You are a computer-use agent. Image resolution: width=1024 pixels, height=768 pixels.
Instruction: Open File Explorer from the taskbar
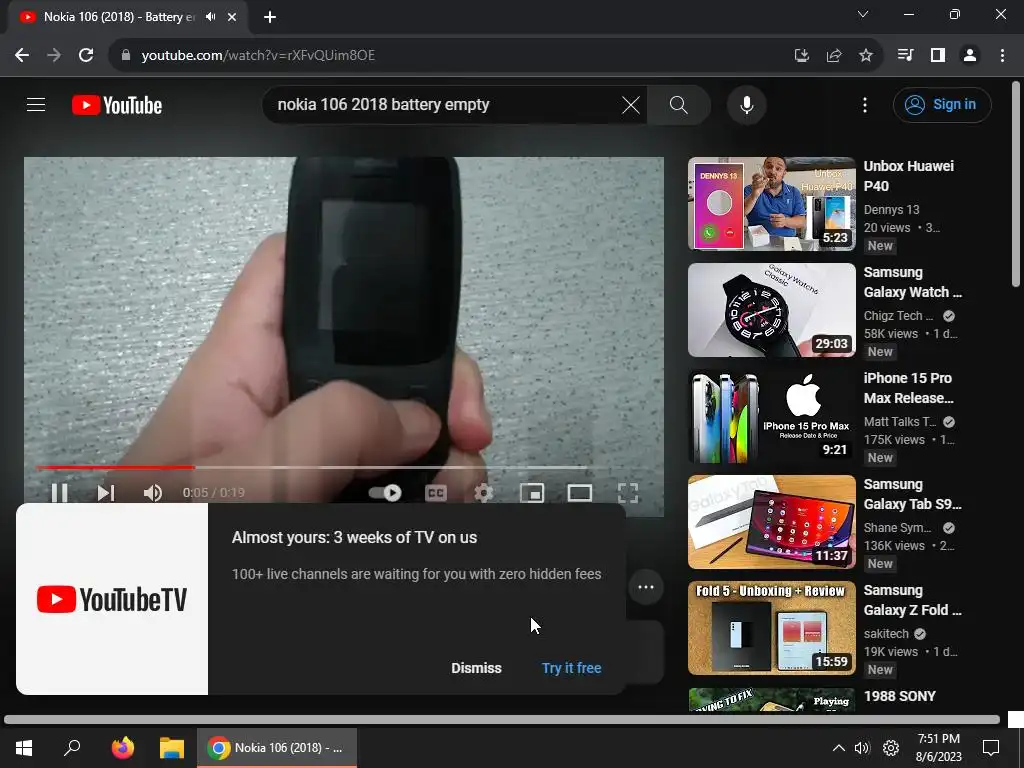tap(172, 748)
